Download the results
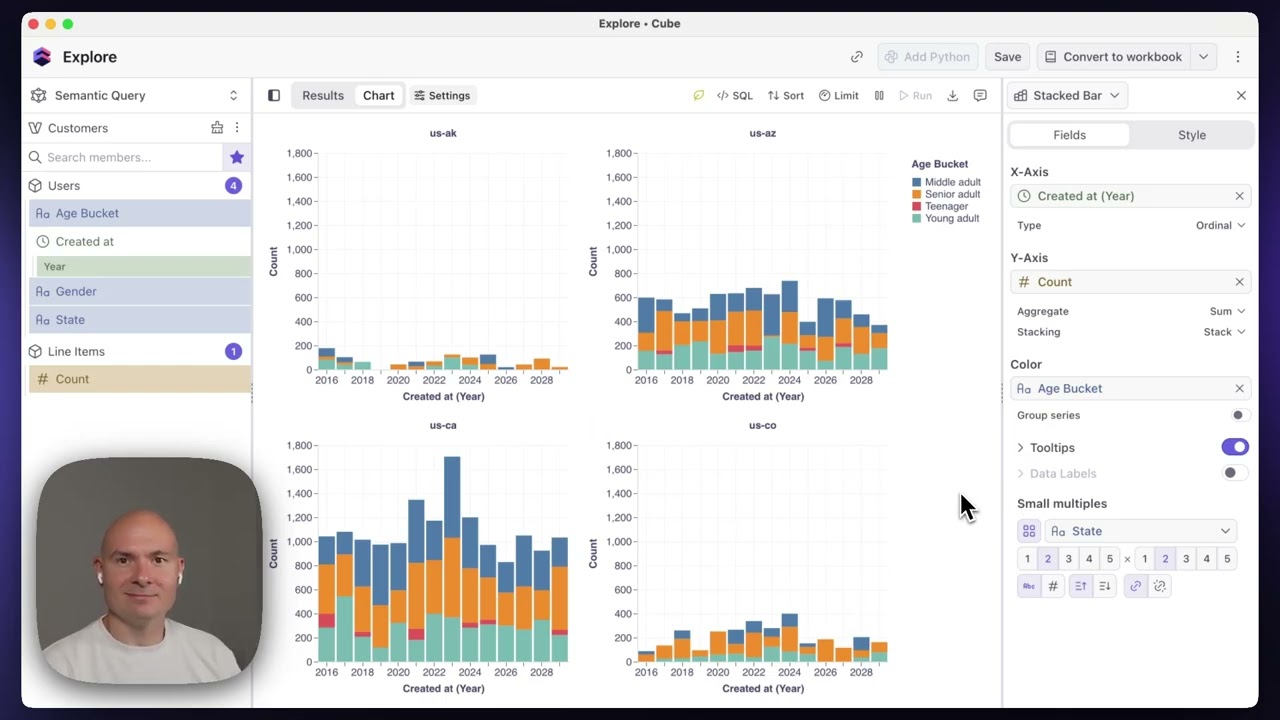The image size is (1280, 720). point(952,96)
